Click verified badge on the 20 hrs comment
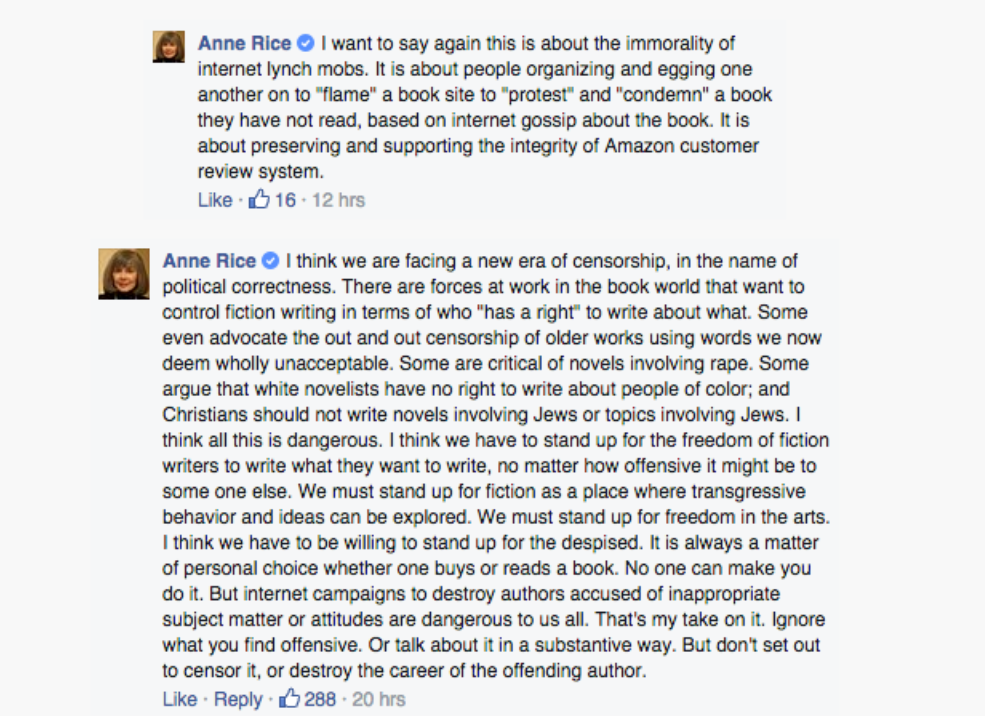Viewport: 985px width, 716px height. click(x=270, y=261)
